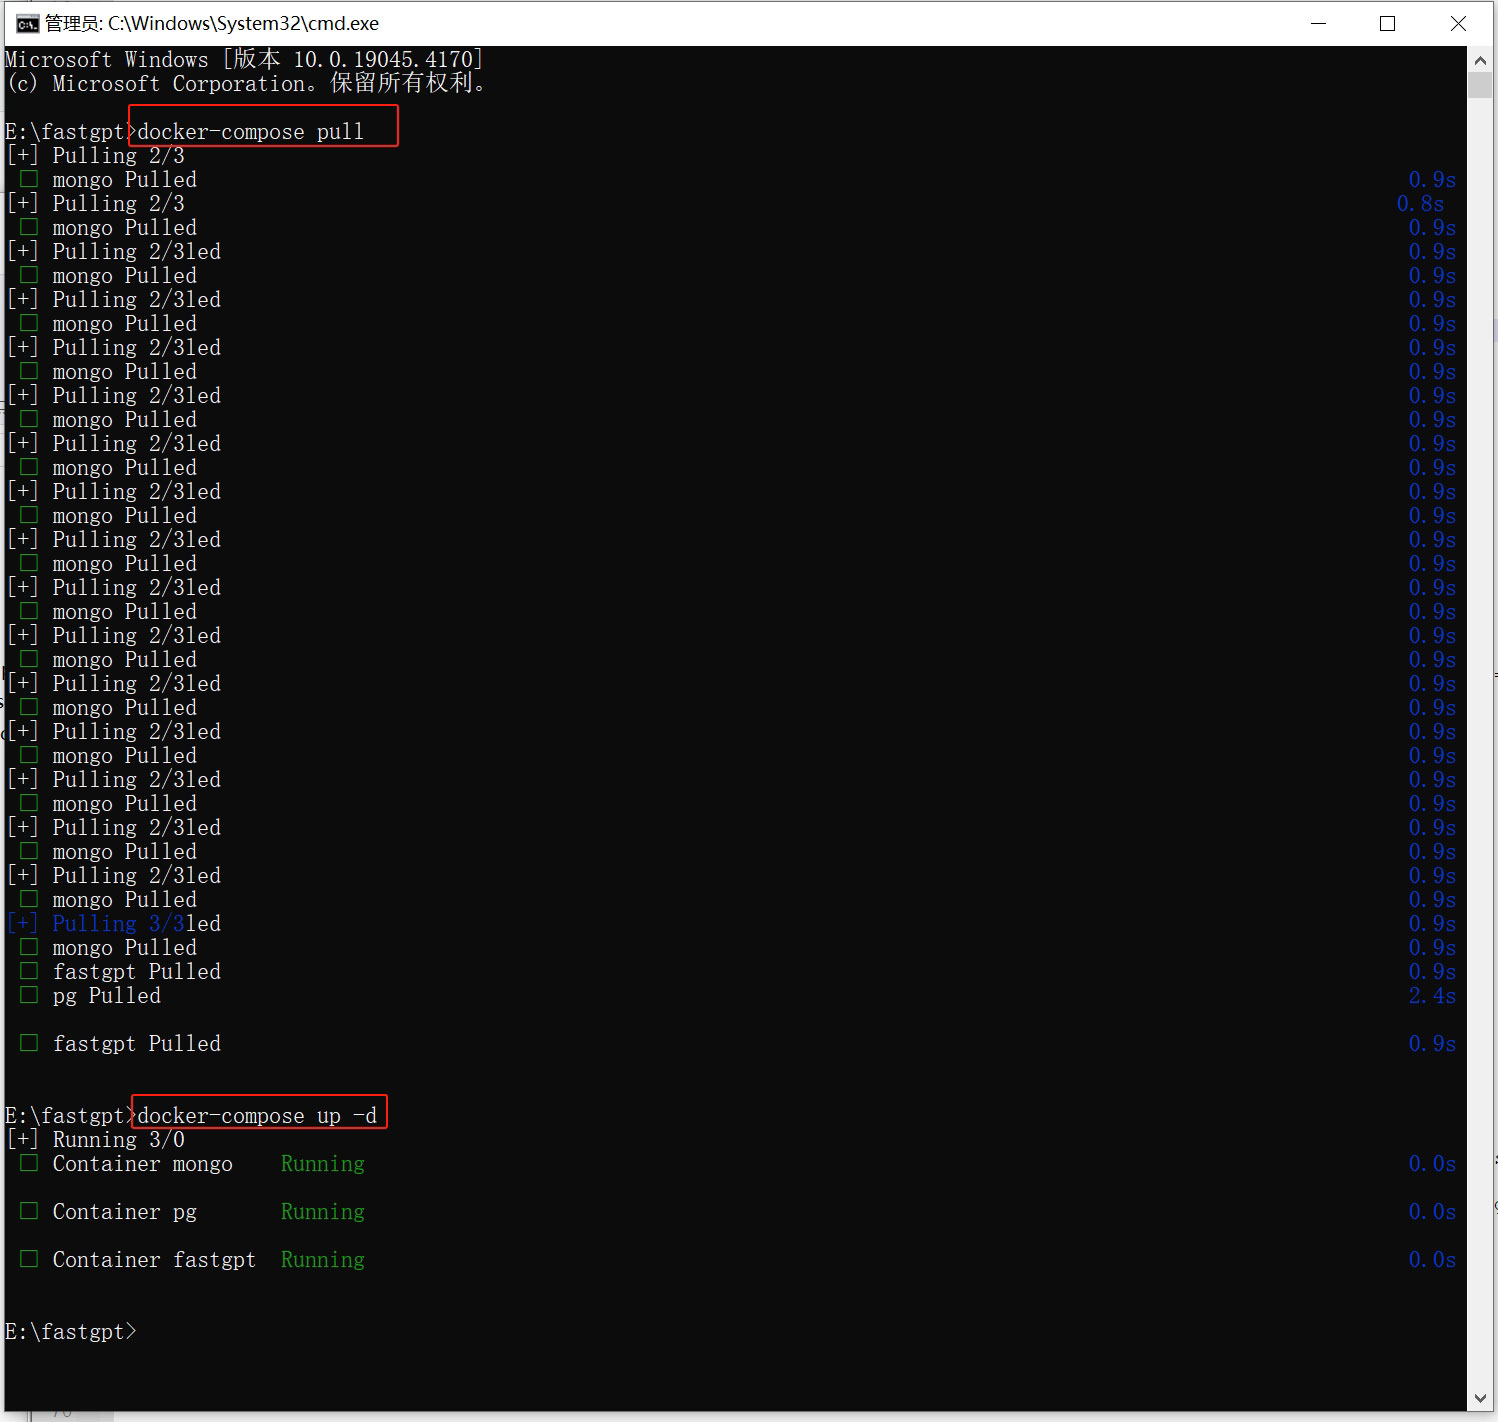Click the last 'E:\fastgpt>' prompt
The image size is (1498, 1422).
[x=70, y=1332]
